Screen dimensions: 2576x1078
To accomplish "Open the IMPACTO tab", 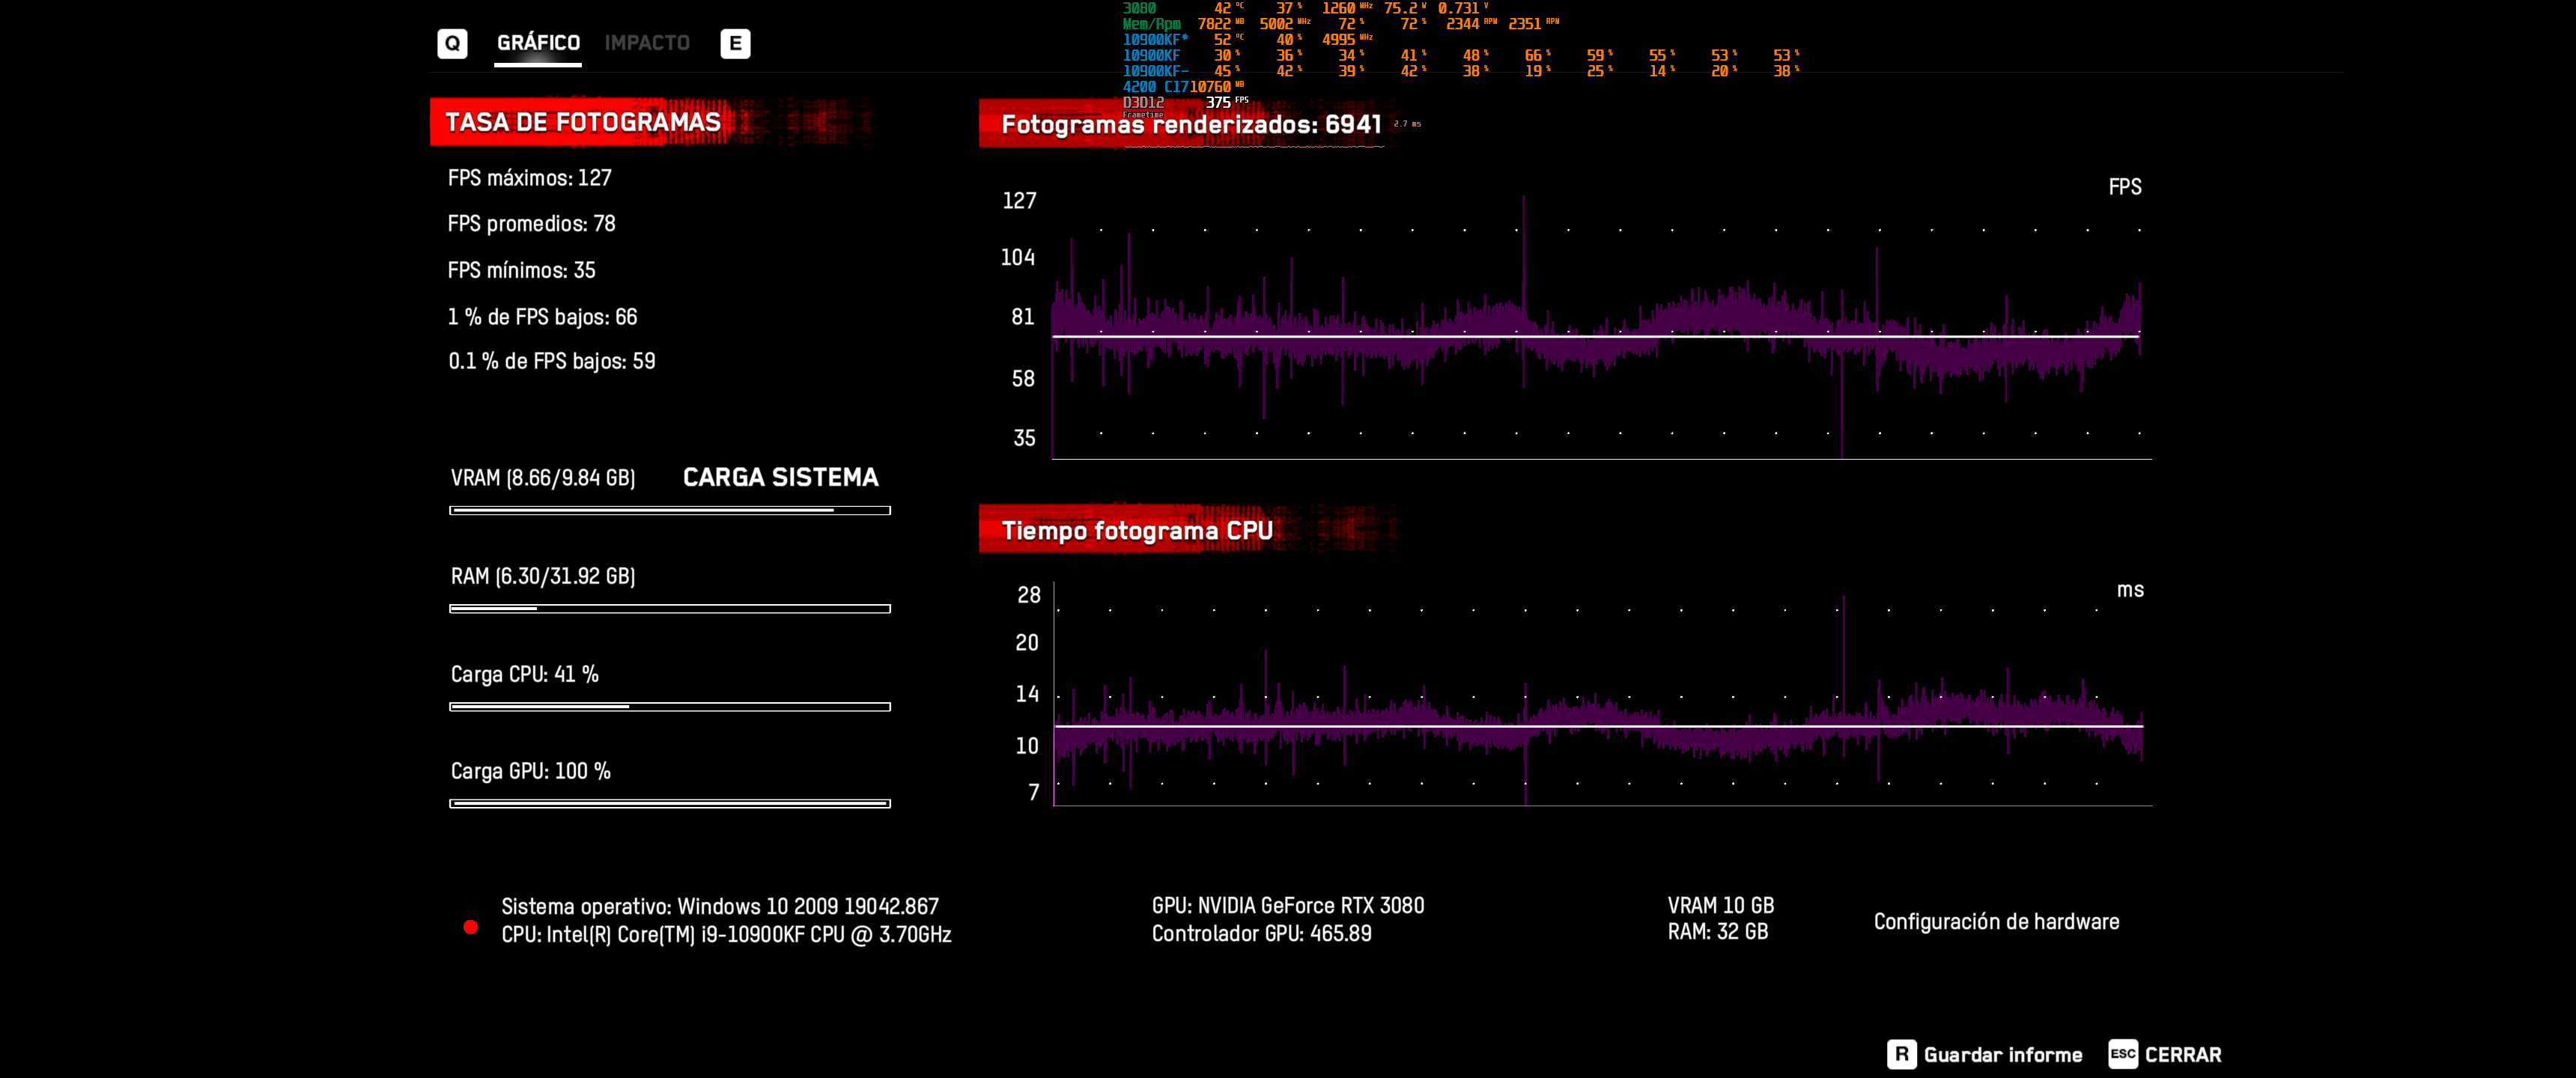I will pyautogui.click(x=647, y=43).
